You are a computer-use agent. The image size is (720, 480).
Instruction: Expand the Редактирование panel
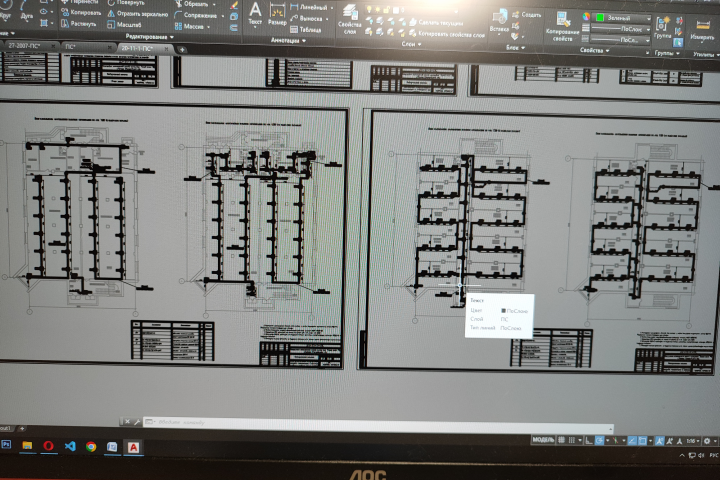[150, 36]
